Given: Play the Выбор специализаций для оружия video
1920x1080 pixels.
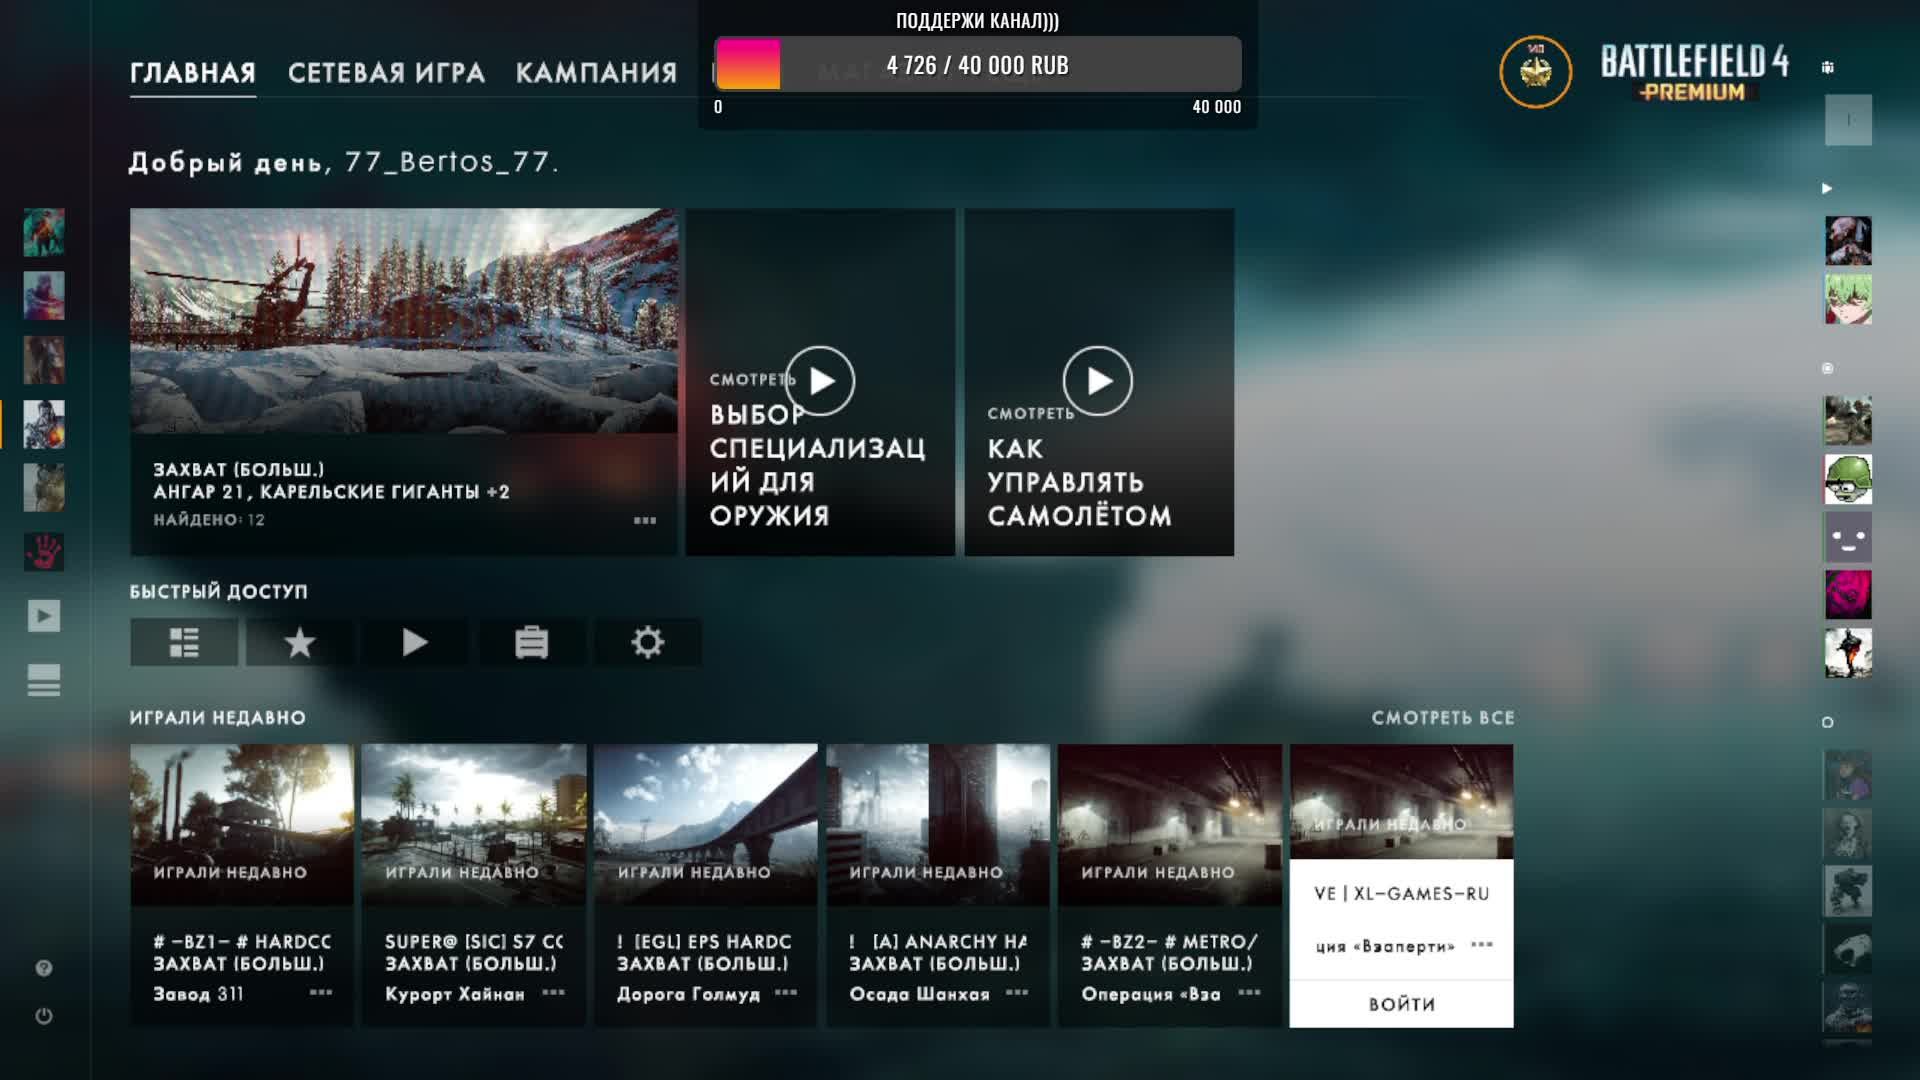Looking at the screenshot, I should click(820, 381).
